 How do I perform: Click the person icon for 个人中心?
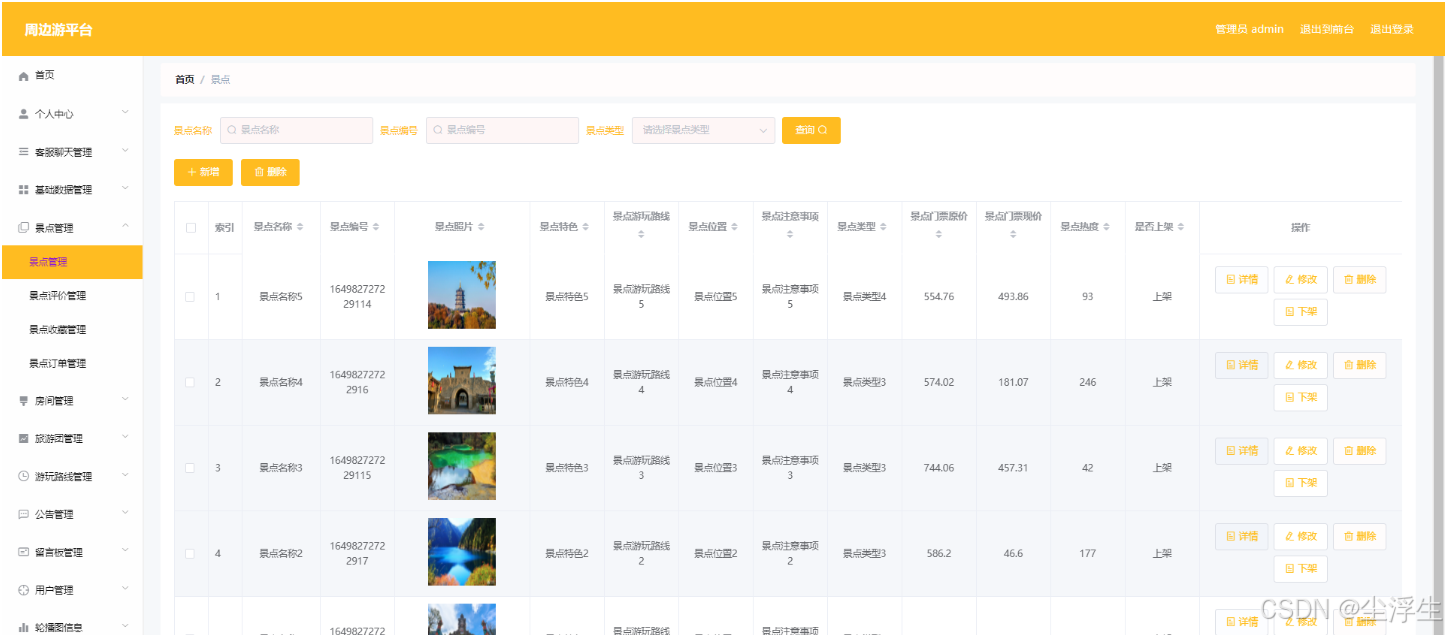(24, 114)
